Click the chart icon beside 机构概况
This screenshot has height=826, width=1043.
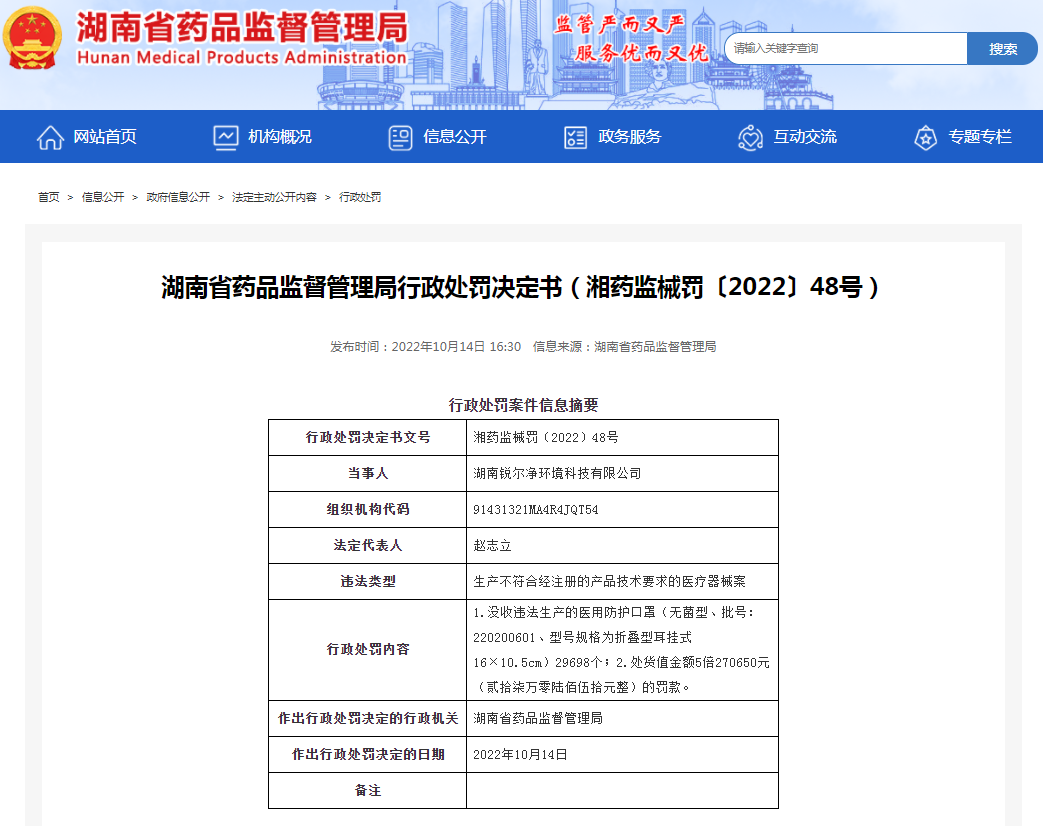pos(226,137)
